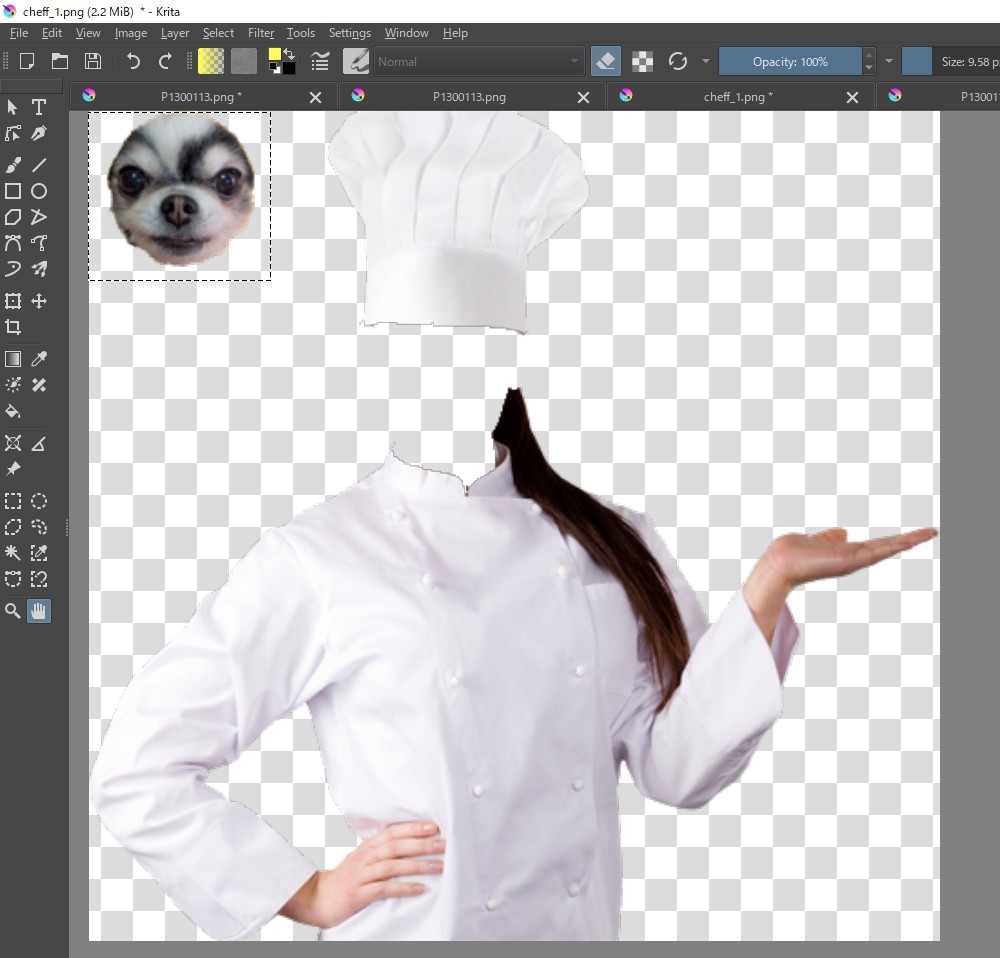1000x958 pixels.
Task: Select the Rectangle shape tool
Action: pos(13,191)
